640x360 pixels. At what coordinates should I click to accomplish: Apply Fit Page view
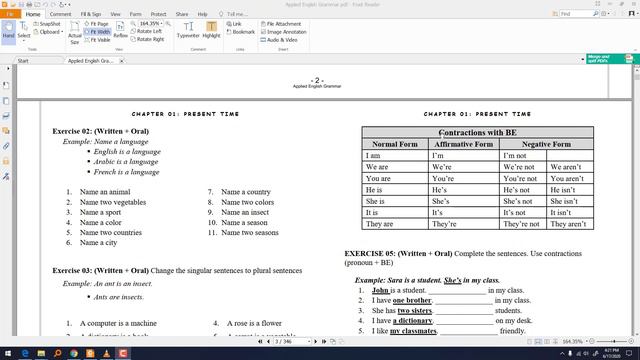coord(96,24)
